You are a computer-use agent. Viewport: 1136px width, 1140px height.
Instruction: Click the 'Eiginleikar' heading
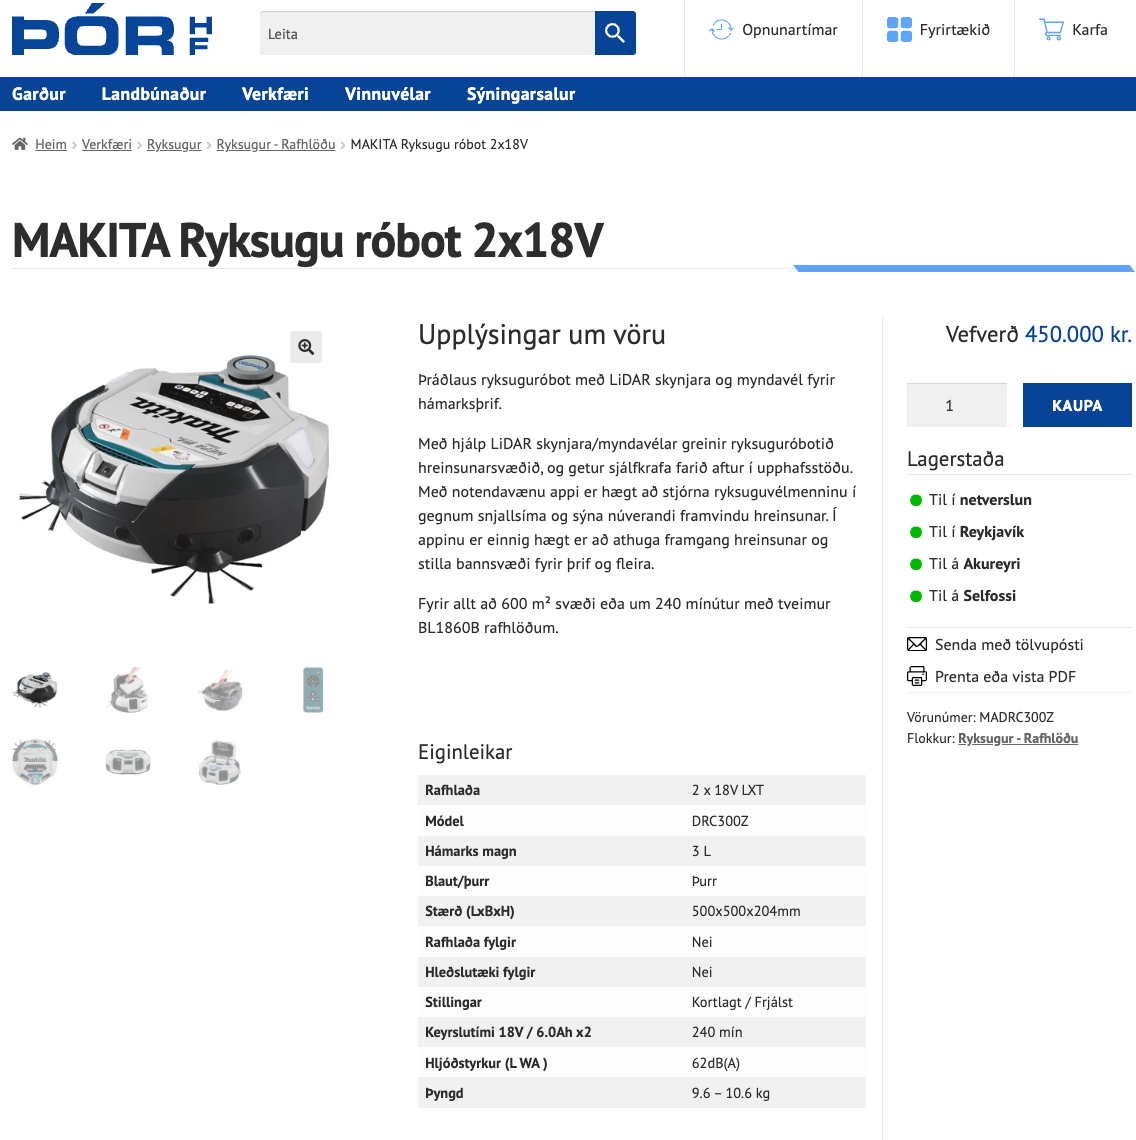[x=465, y=752]
